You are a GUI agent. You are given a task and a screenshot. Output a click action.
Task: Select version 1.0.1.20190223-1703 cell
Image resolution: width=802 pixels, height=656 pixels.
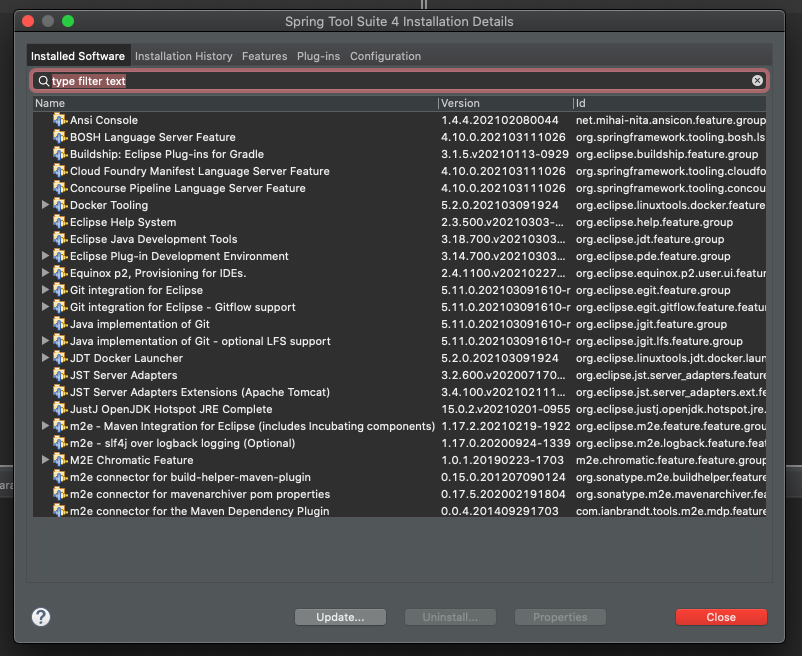[502, 460]
